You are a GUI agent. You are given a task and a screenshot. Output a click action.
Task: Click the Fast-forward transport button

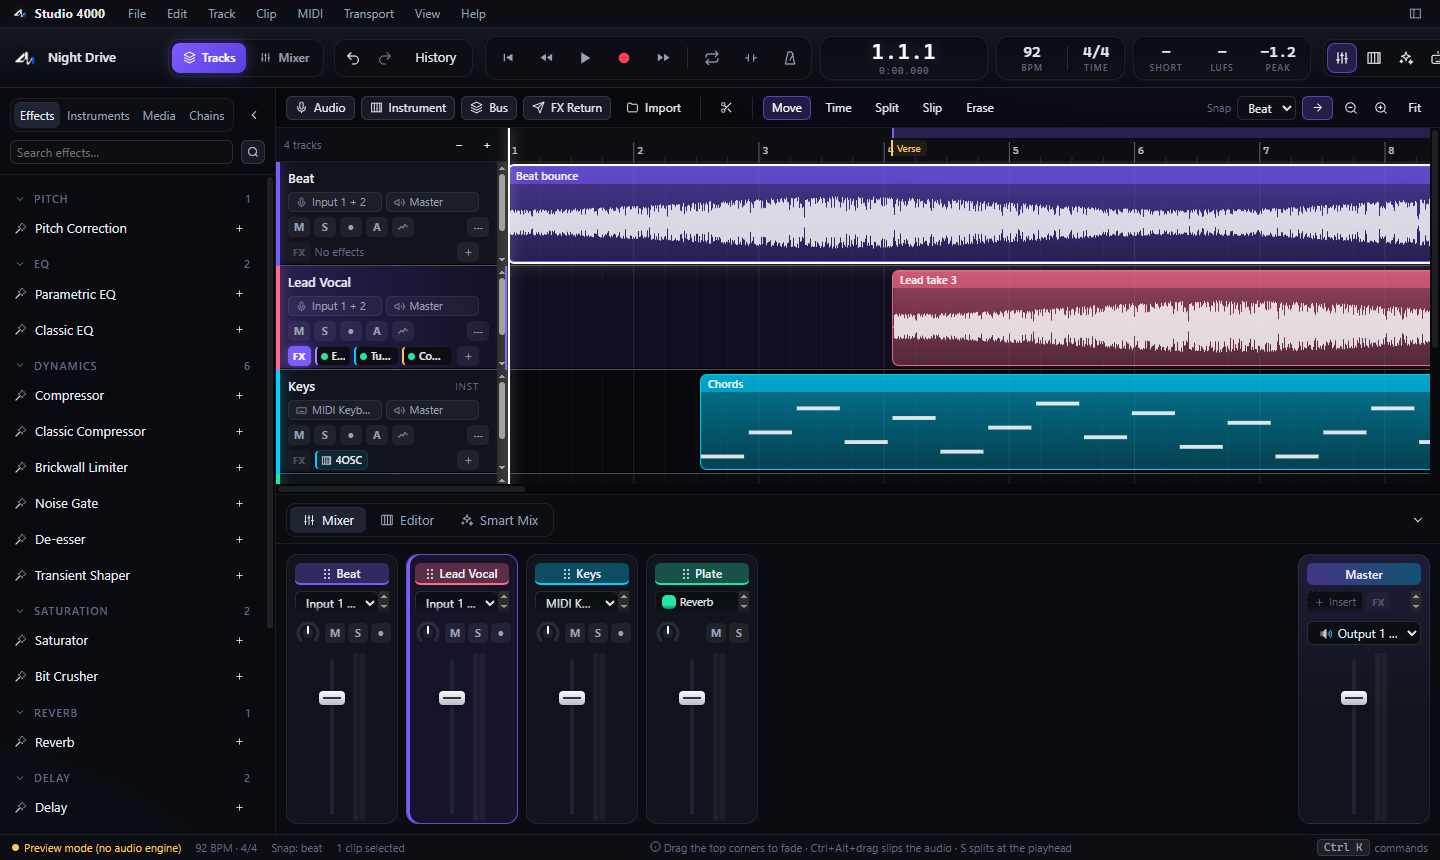tap(663, 58)
